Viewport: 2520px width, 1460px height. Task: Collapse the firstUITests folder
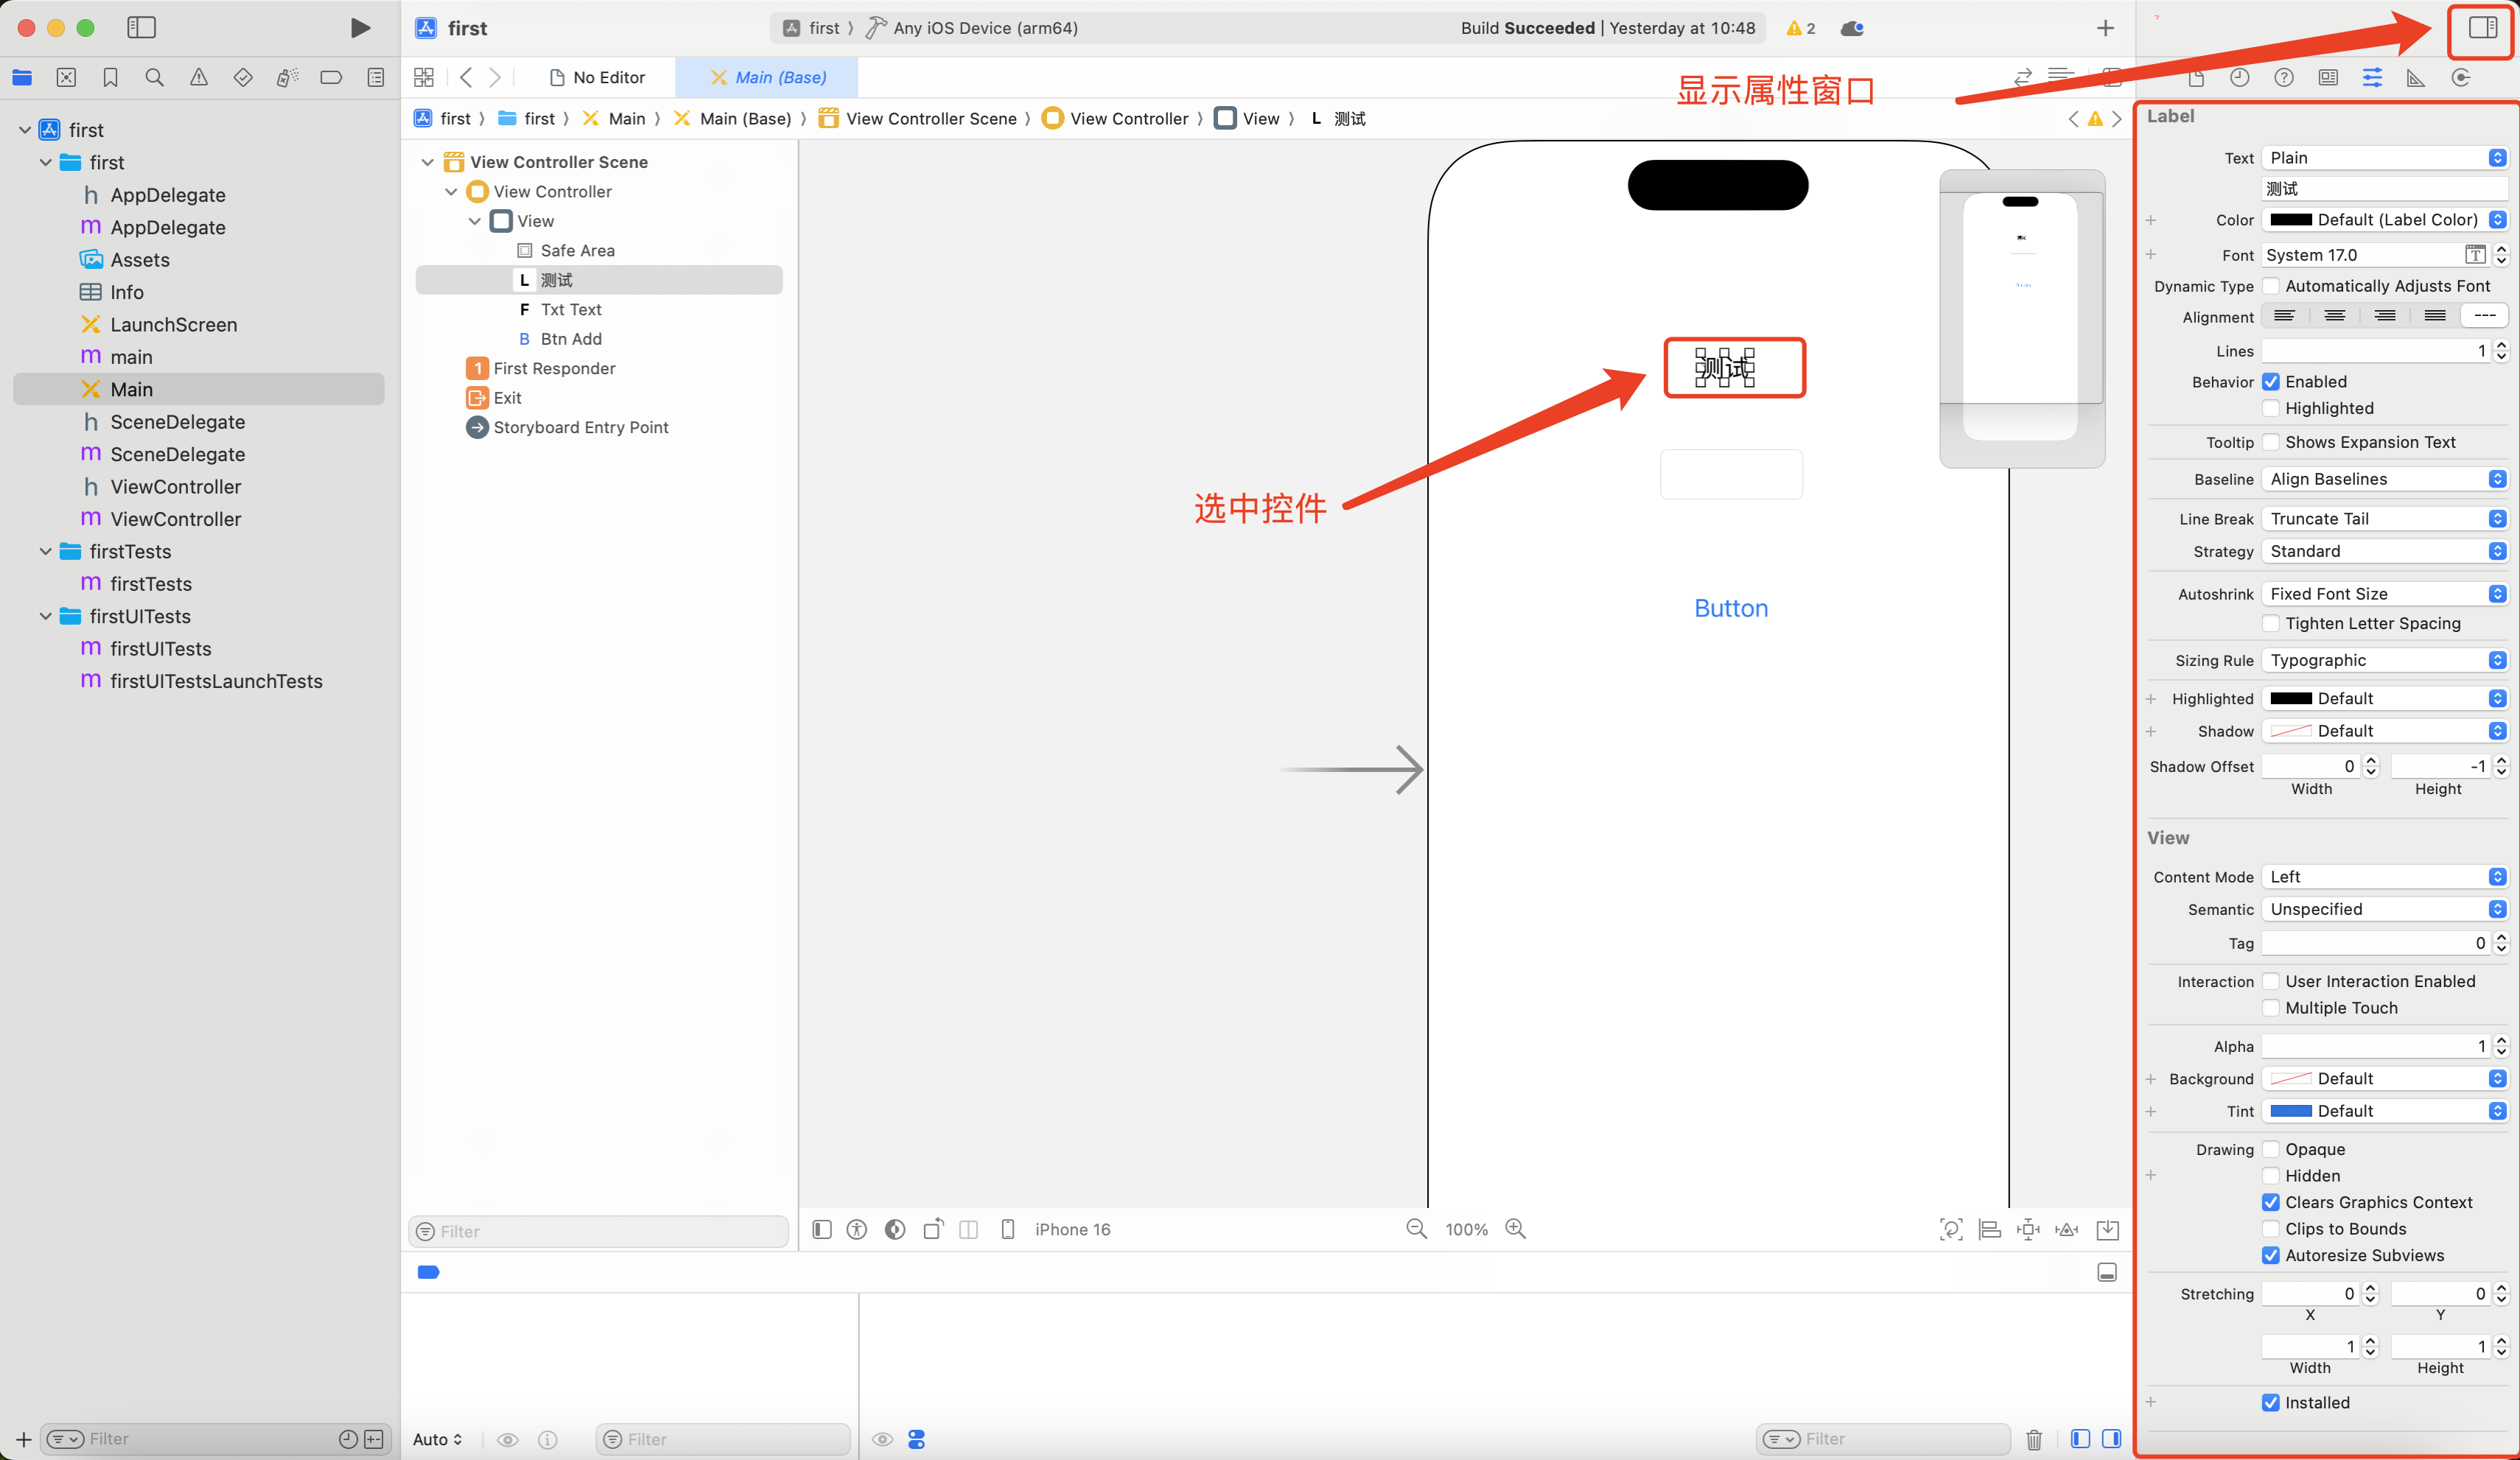coord(45,616)
